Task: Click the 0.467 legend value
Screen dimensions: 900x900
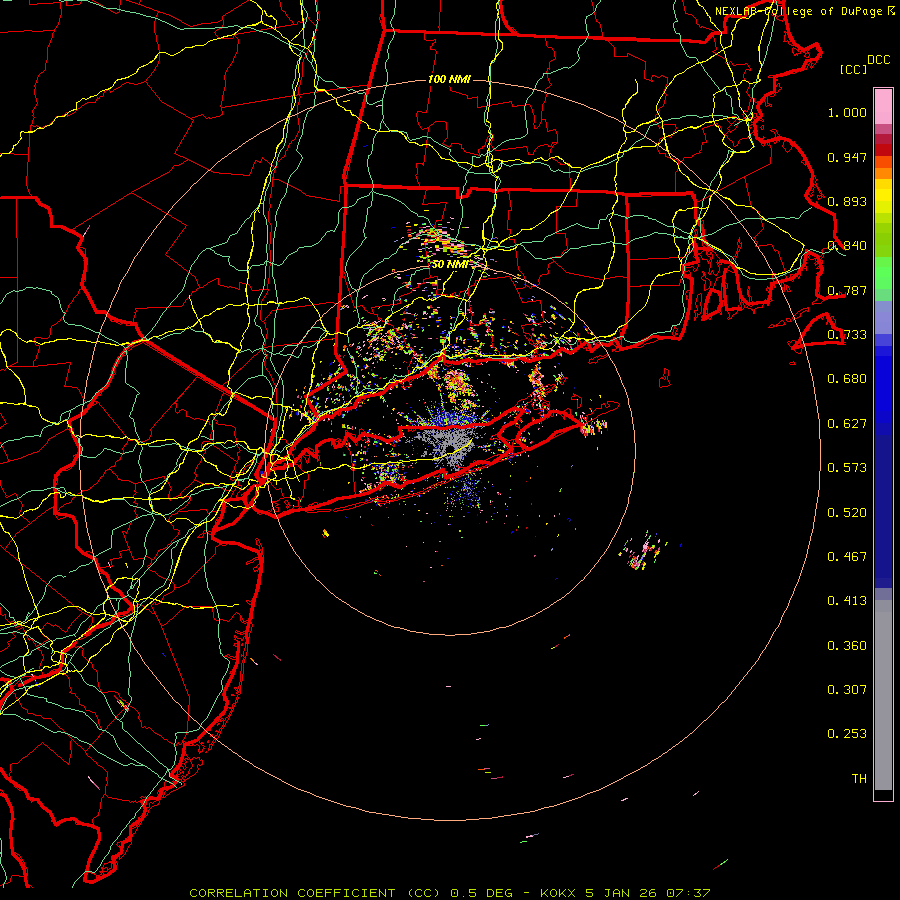Action: pos(847,557)
